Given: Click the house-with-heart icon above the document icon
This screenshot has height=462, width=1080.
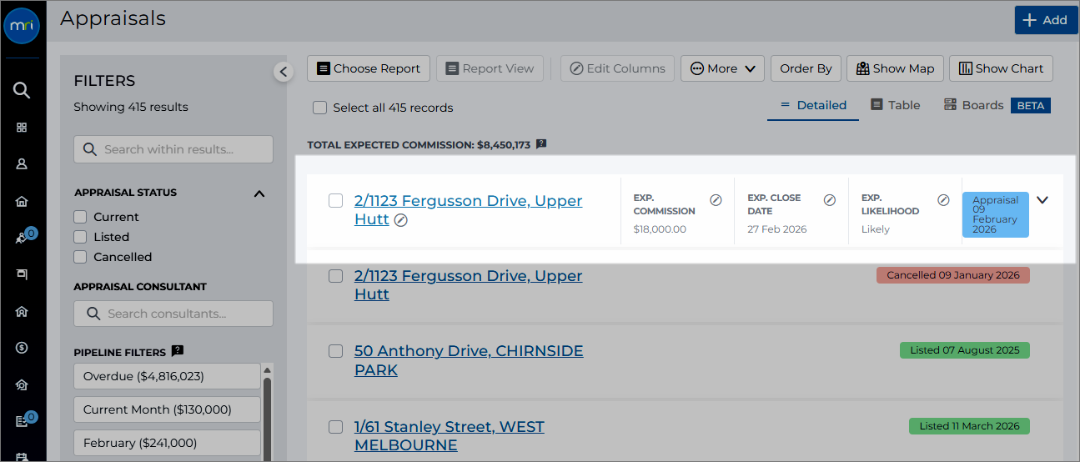Looking at the screenshot, I should (x=22, y=385).
